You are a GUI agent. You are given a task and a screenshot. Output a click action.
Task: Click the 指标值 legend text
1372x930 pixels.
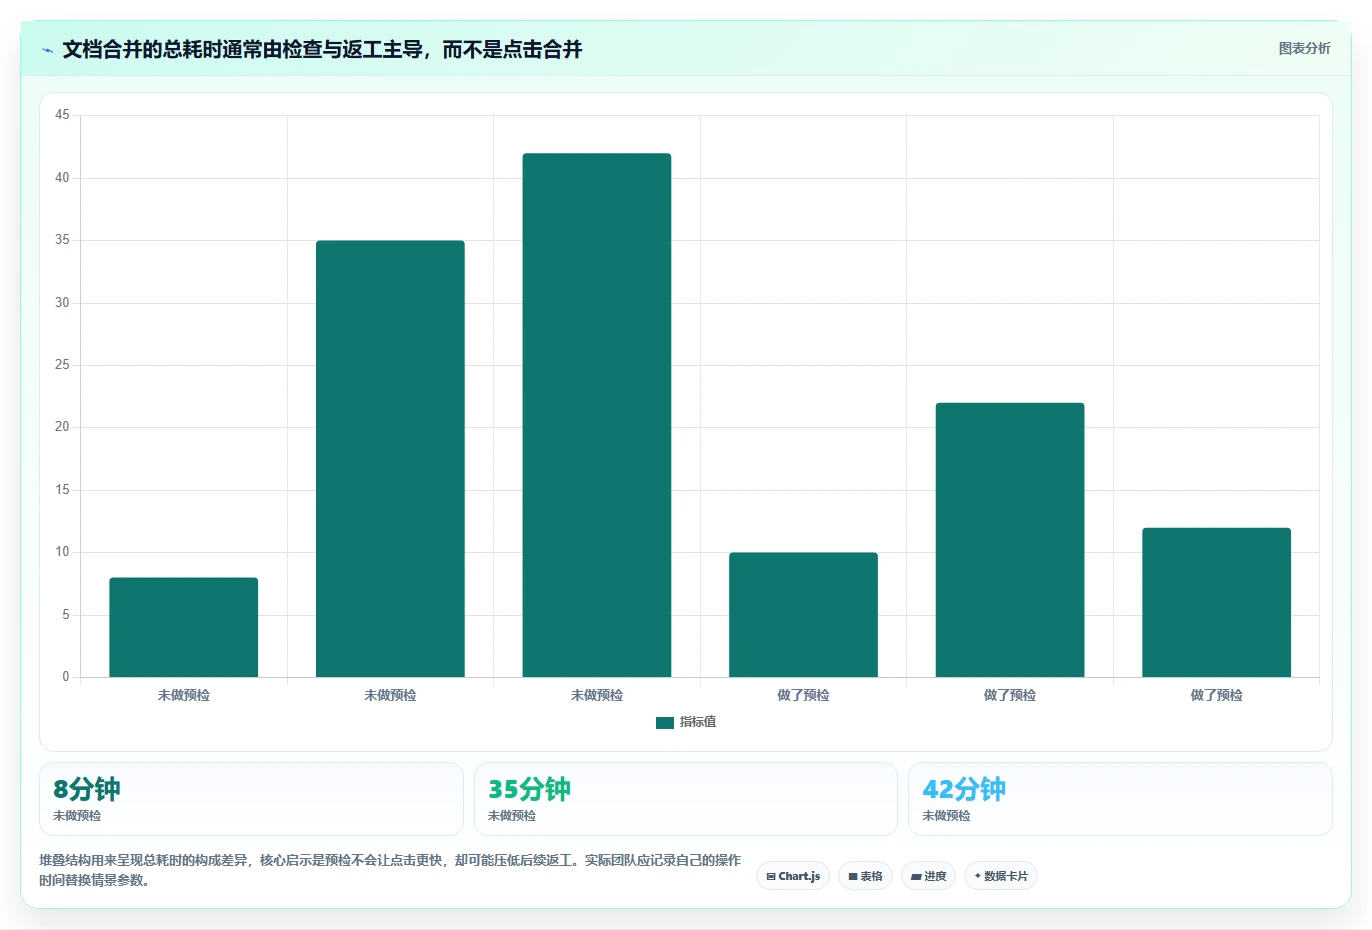[x=698, y=722]
